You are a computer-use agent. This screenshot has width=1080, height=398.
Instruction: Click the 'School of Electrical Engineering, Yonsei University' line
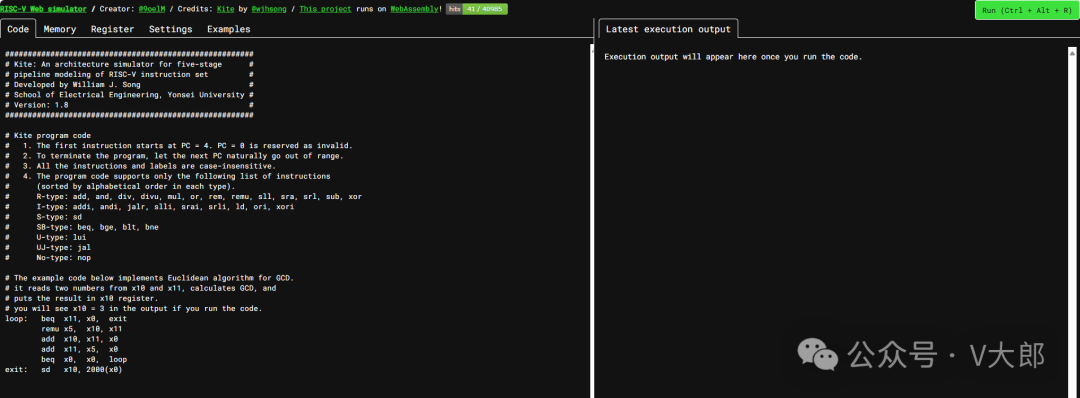tap(129, 94)
